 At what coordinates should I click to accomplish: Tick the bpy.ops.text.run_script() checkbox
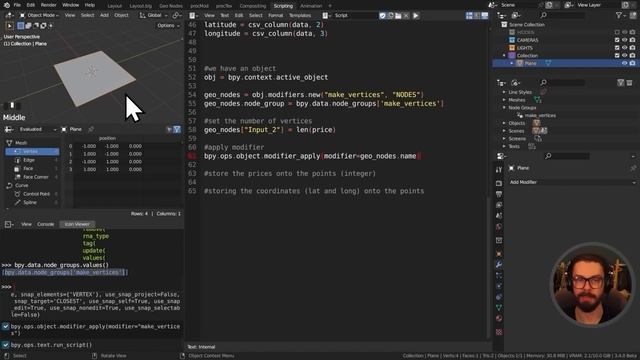pyautogui.click(x=5, y=345)
